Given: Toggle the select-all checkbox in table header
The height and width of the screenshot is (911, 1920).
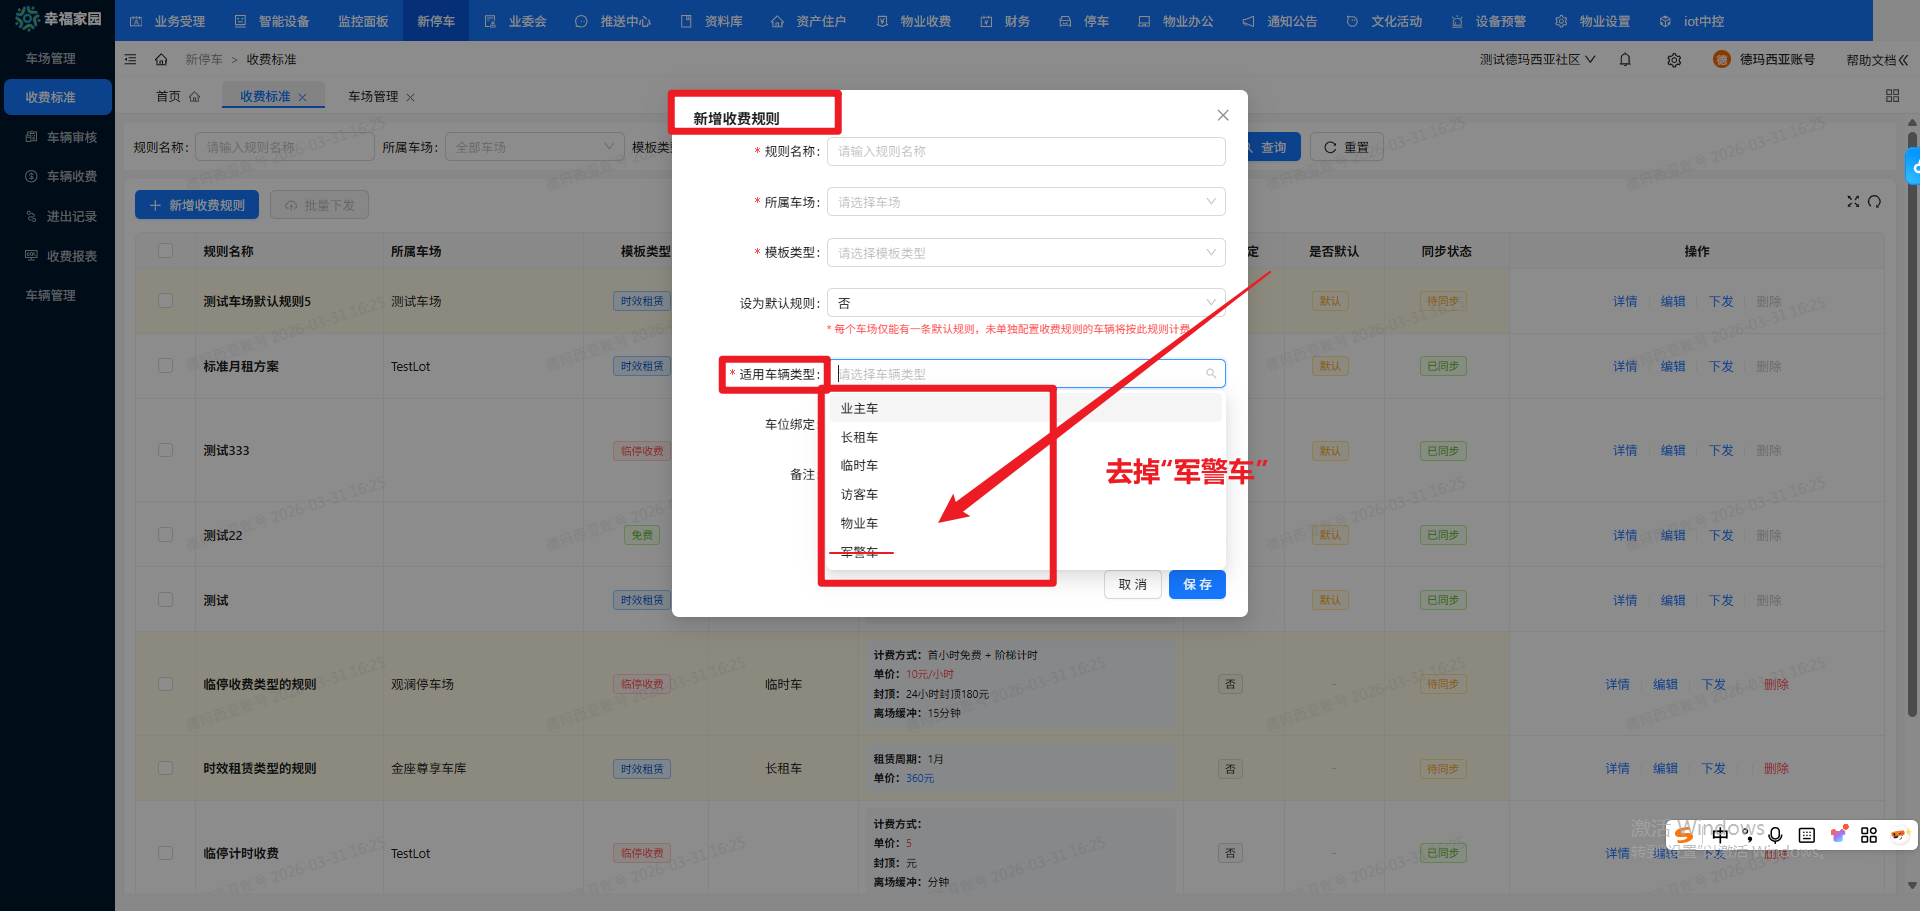Looking at the screenshot, I should click(x=166, y=251).
